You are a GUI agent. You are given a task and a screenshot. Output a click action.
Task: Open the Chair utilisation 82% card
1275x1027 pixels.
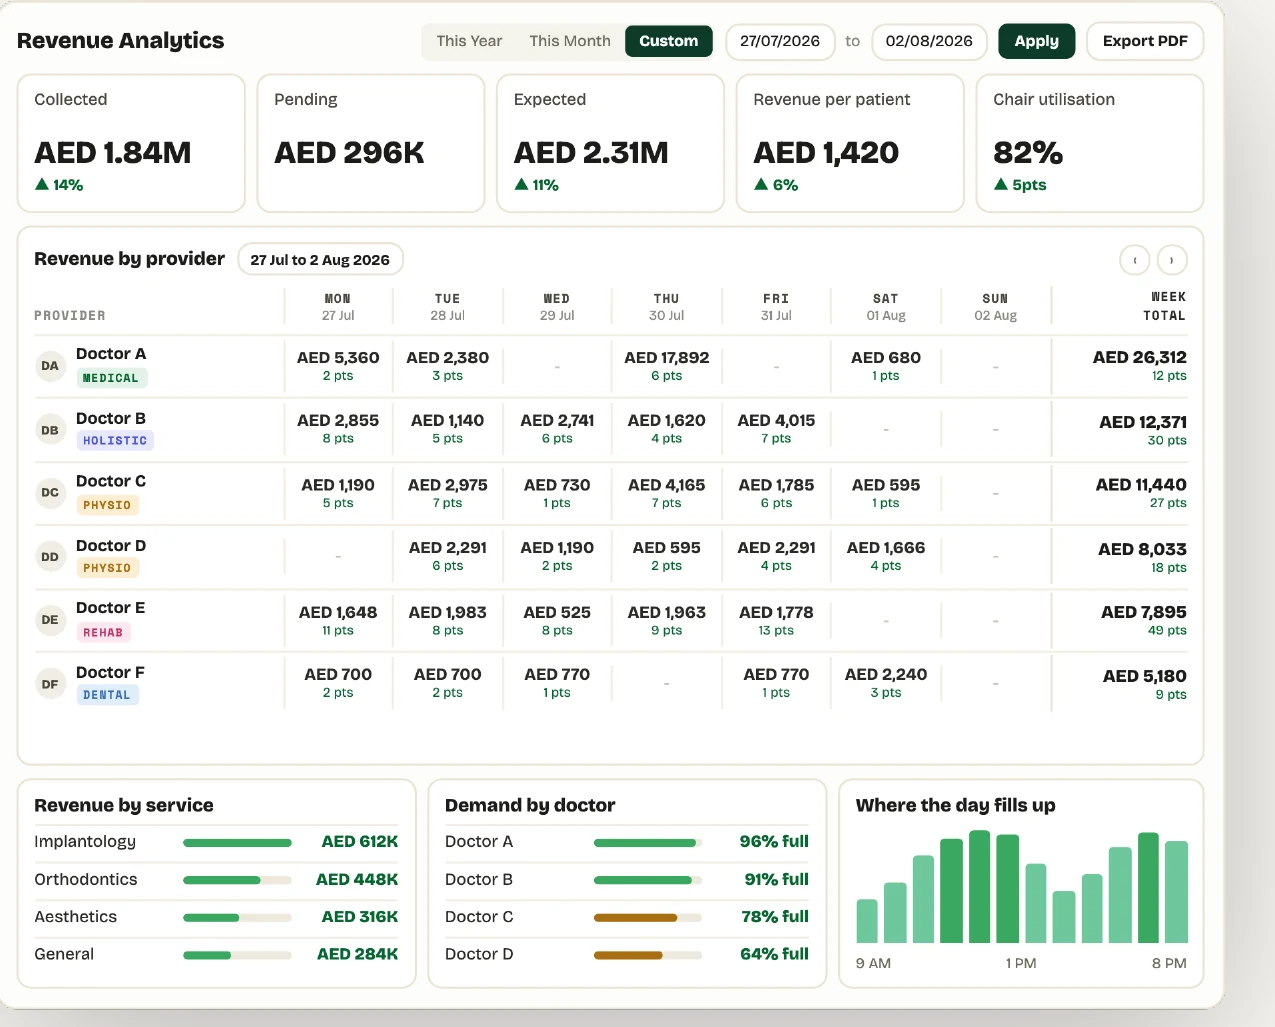[1090, 143]
